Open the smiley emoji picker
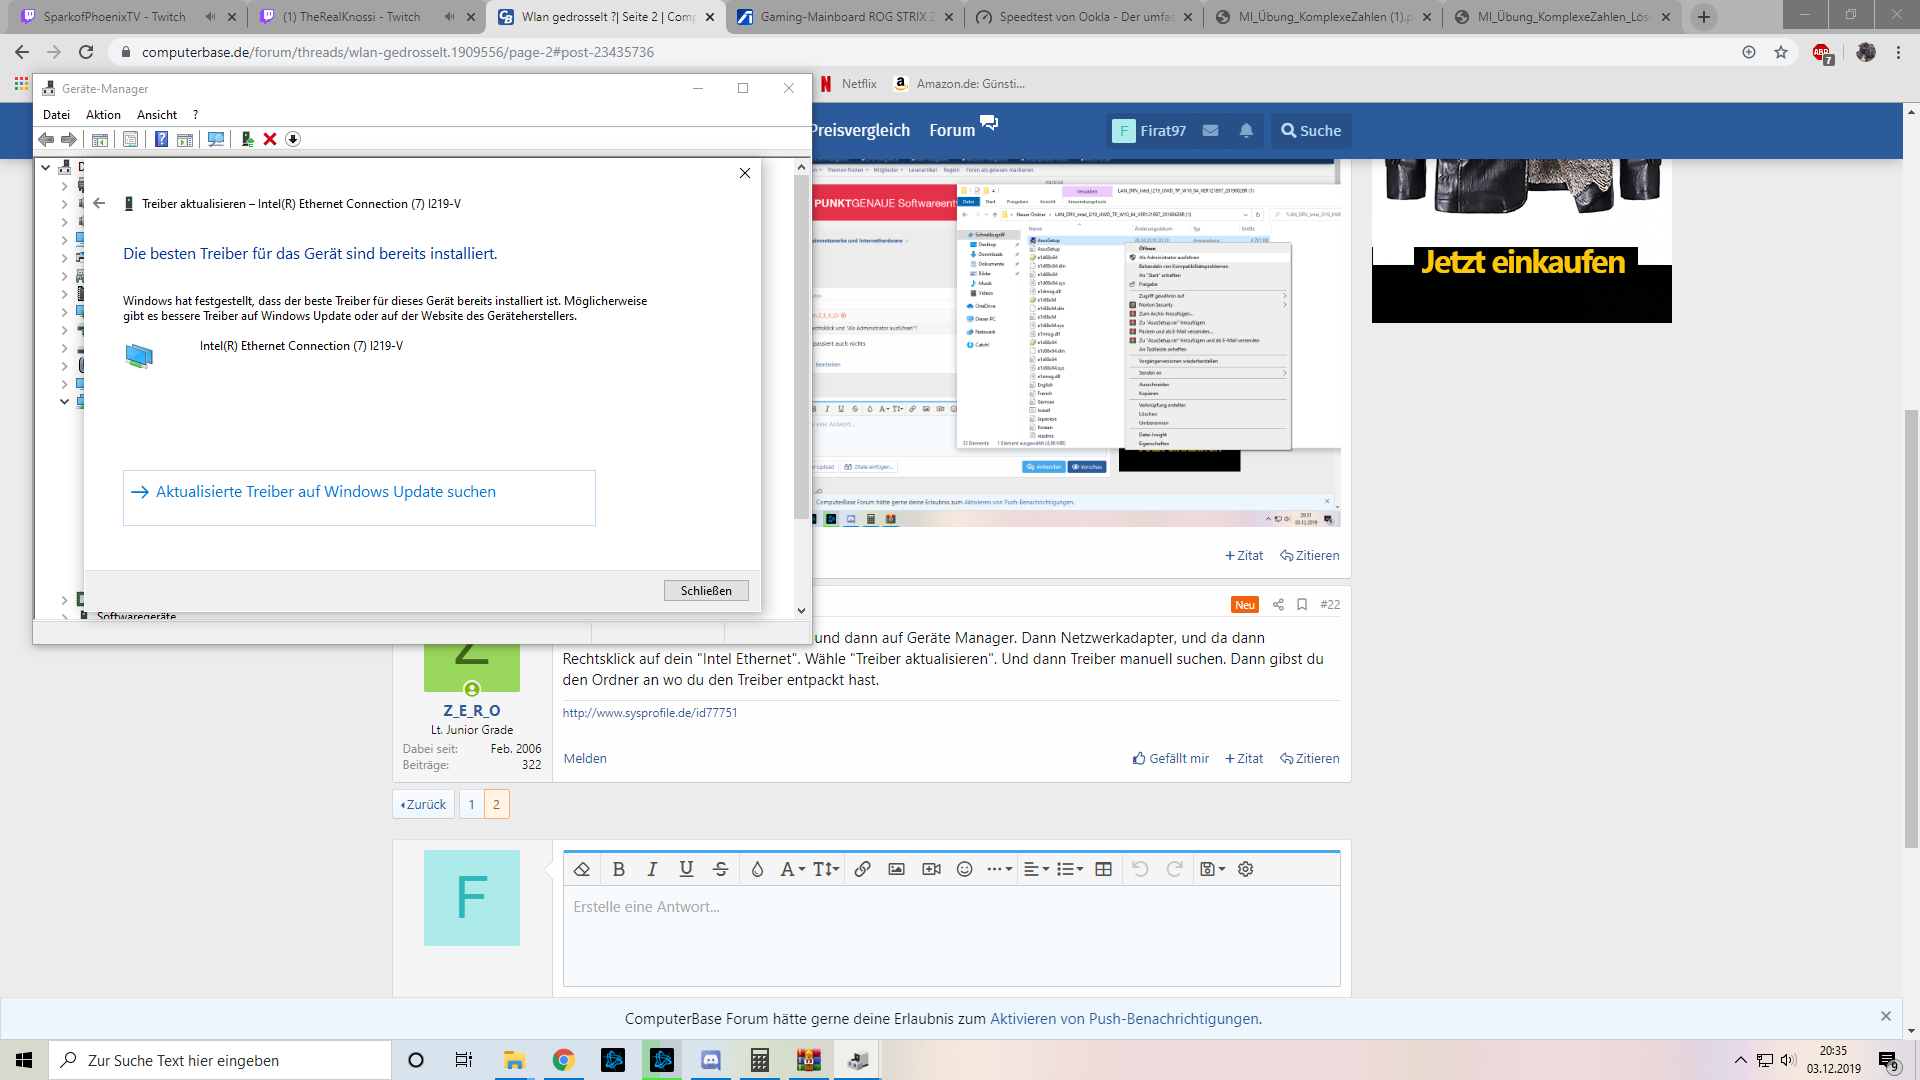Screen dimensions: 1920x1080 [x=964, y=869]
